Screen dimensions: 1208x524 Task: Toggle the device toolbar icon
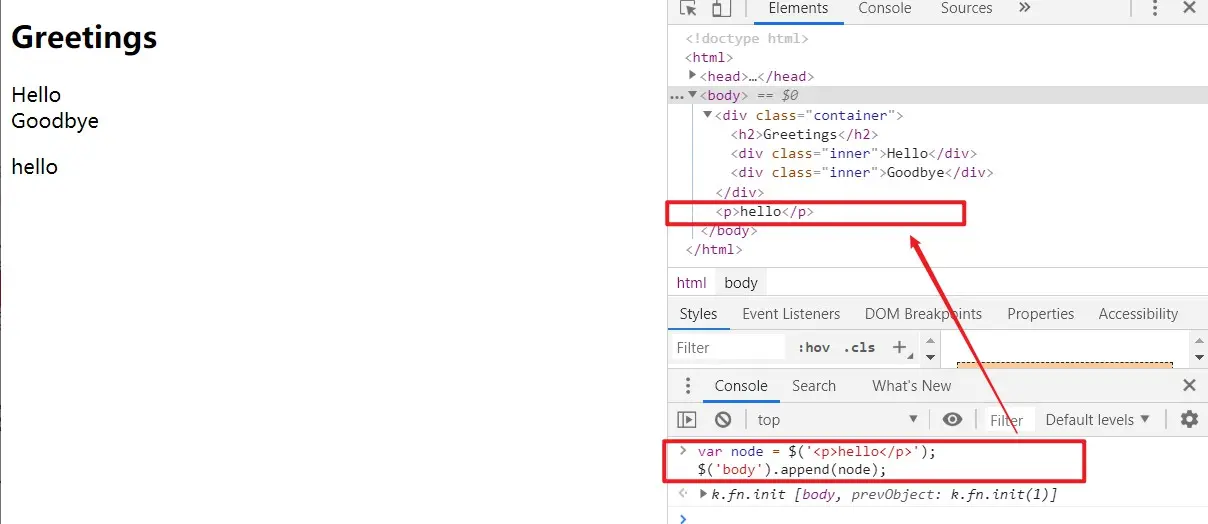click(720, 8)
